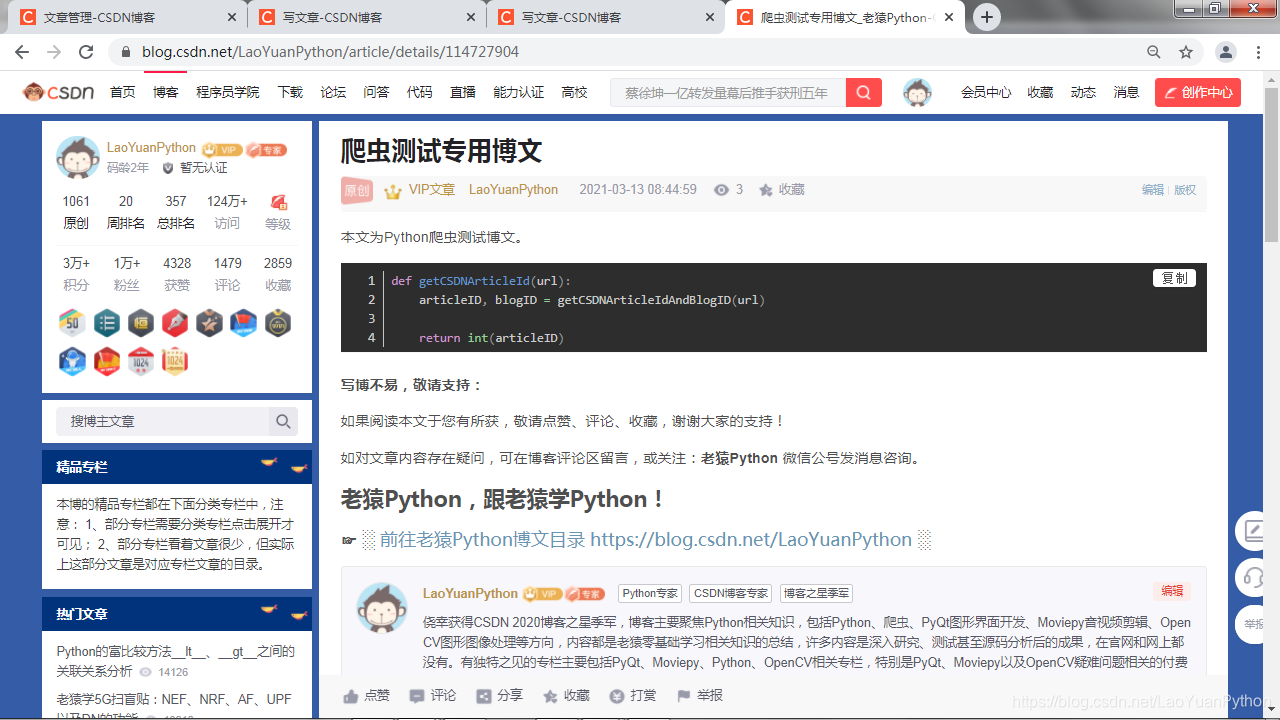This screenshot has height=720, width=1280.
Task: Open a new browser tab
Action: (987, 17)
